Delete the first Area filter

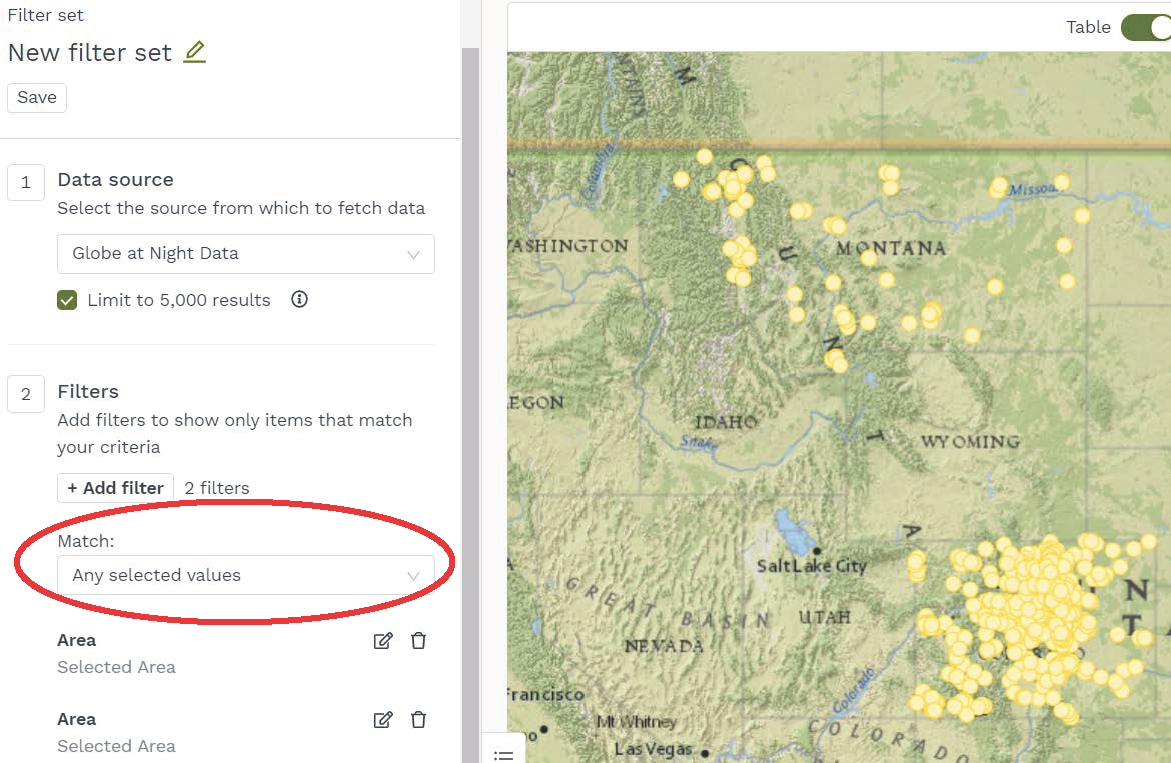pos(419,641)
